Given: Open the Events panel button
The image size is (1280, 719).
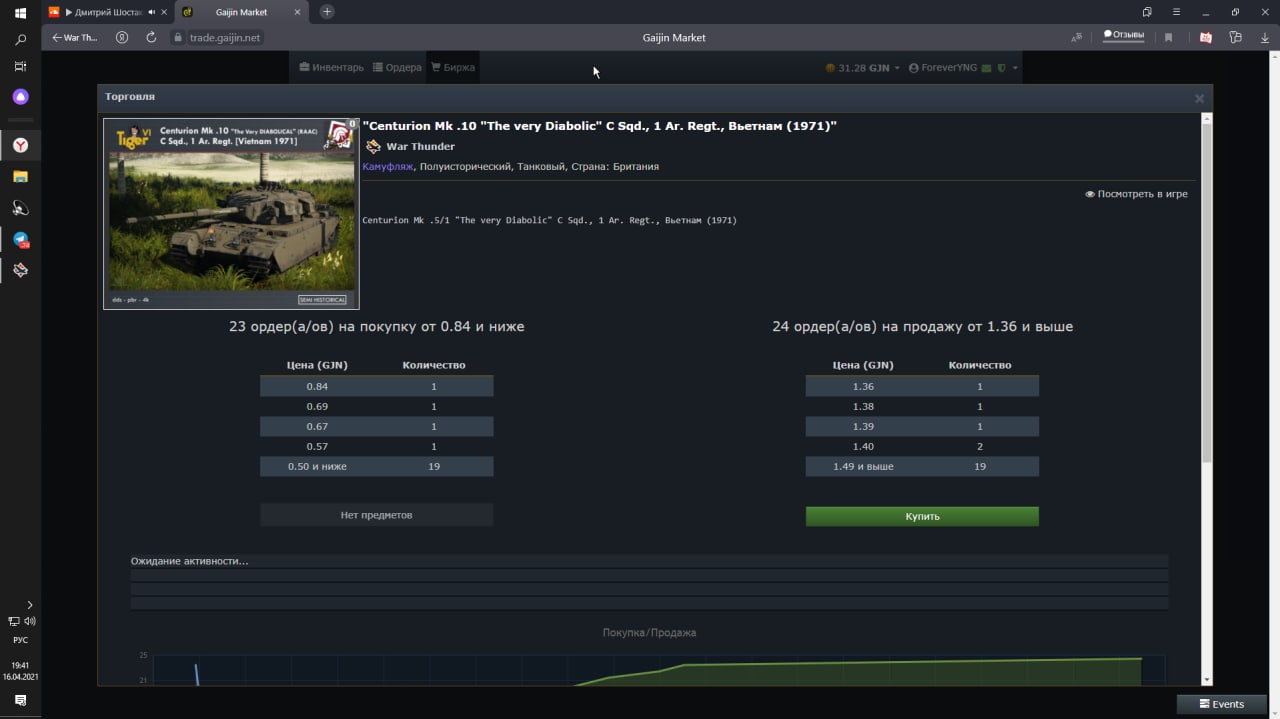Looking at the screenshot, I should pos(1221,704).
